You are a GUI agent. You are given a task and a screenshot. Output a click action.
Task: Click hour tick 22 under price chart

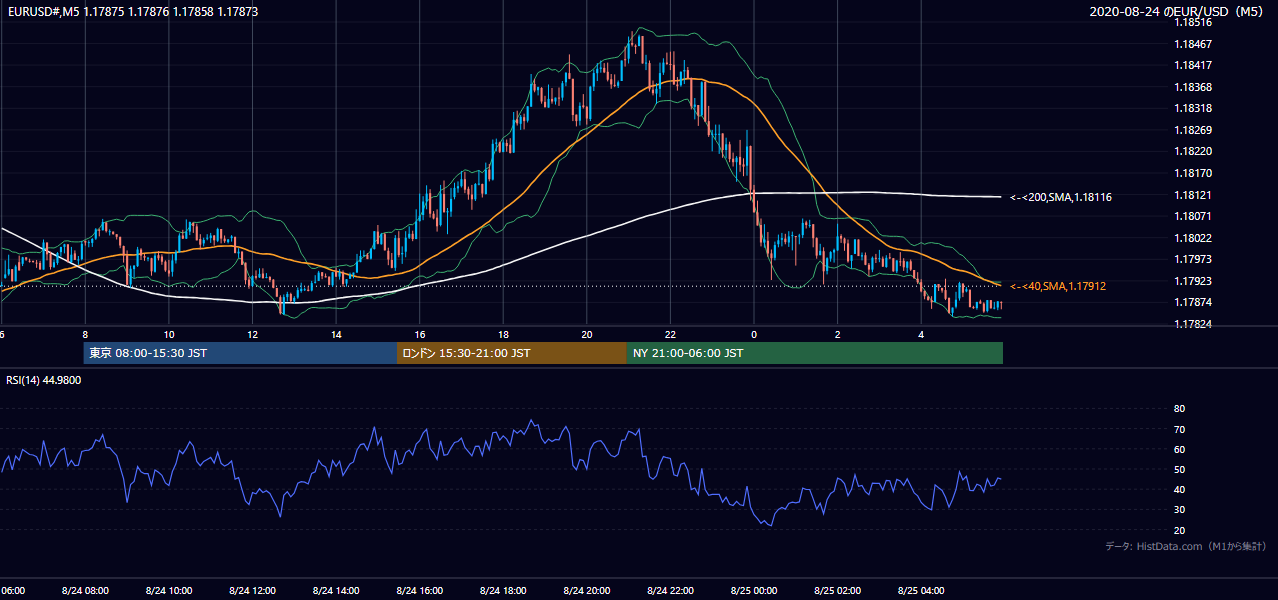click(670, 334)
